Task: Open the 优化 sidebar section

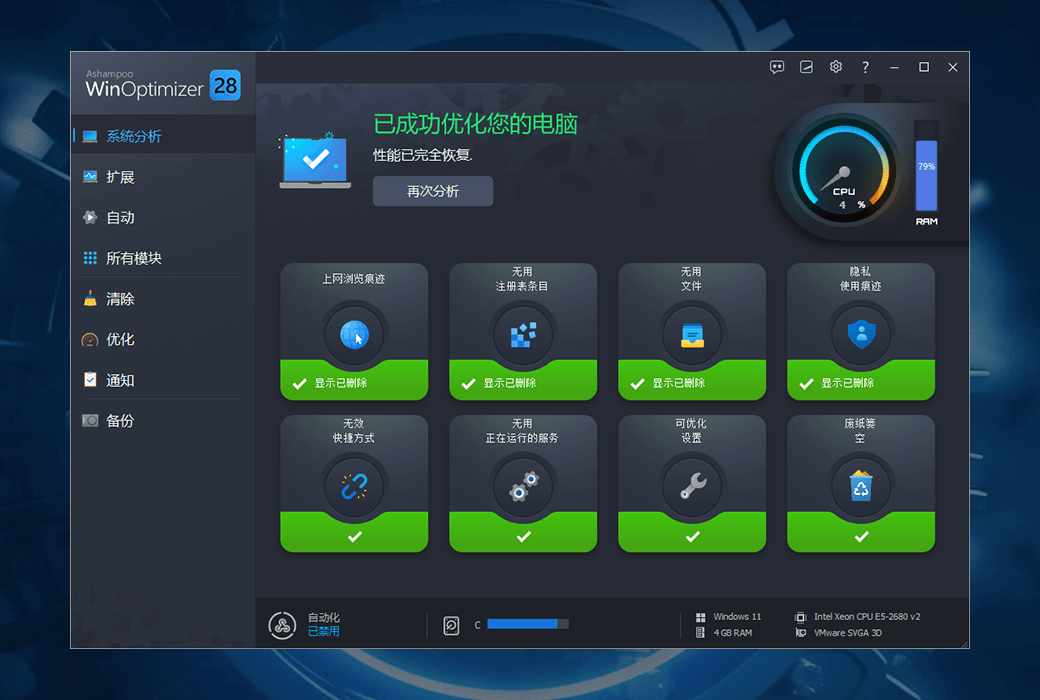Action: click(163, 340)
